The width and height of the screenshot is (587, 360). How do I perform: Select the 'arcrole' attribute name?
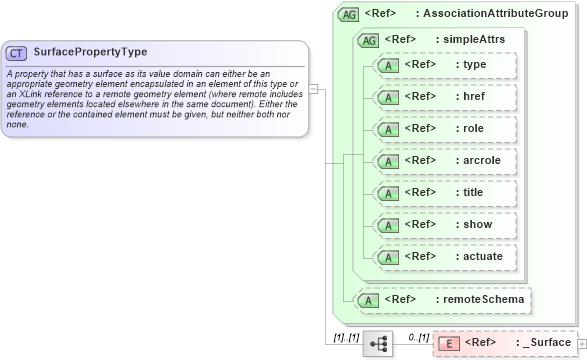[482, 161]
